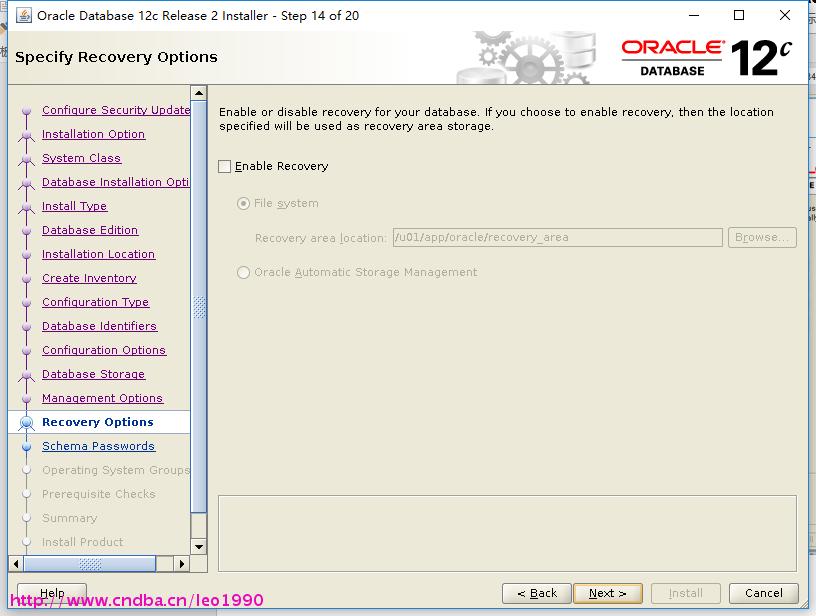Click the Installation Option step marker icon
816x616 pixels.
click(x=27, y=135)
